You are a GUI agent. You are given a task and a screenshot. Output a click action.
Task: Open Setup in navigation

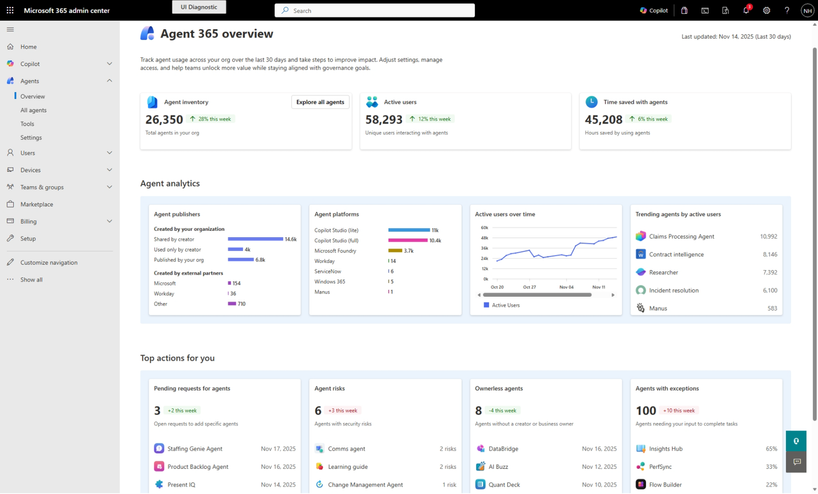coord(28,238)
